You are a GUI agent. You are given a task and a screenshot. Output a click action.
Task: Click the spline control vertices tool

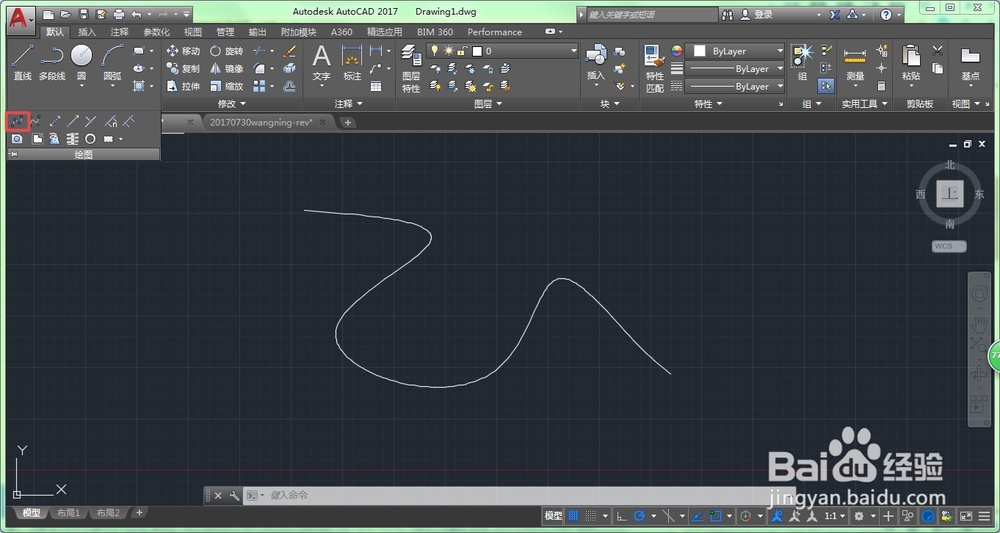click(36, 120)
